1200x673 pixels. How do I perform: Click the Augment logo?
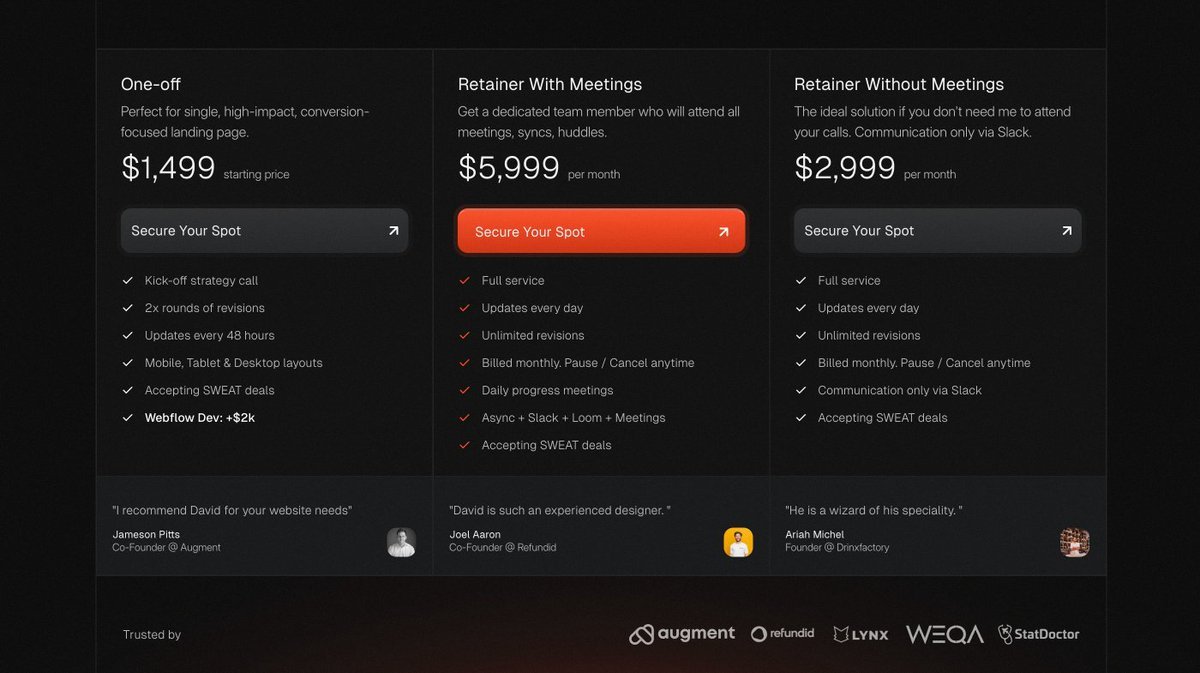pos(682,634)
